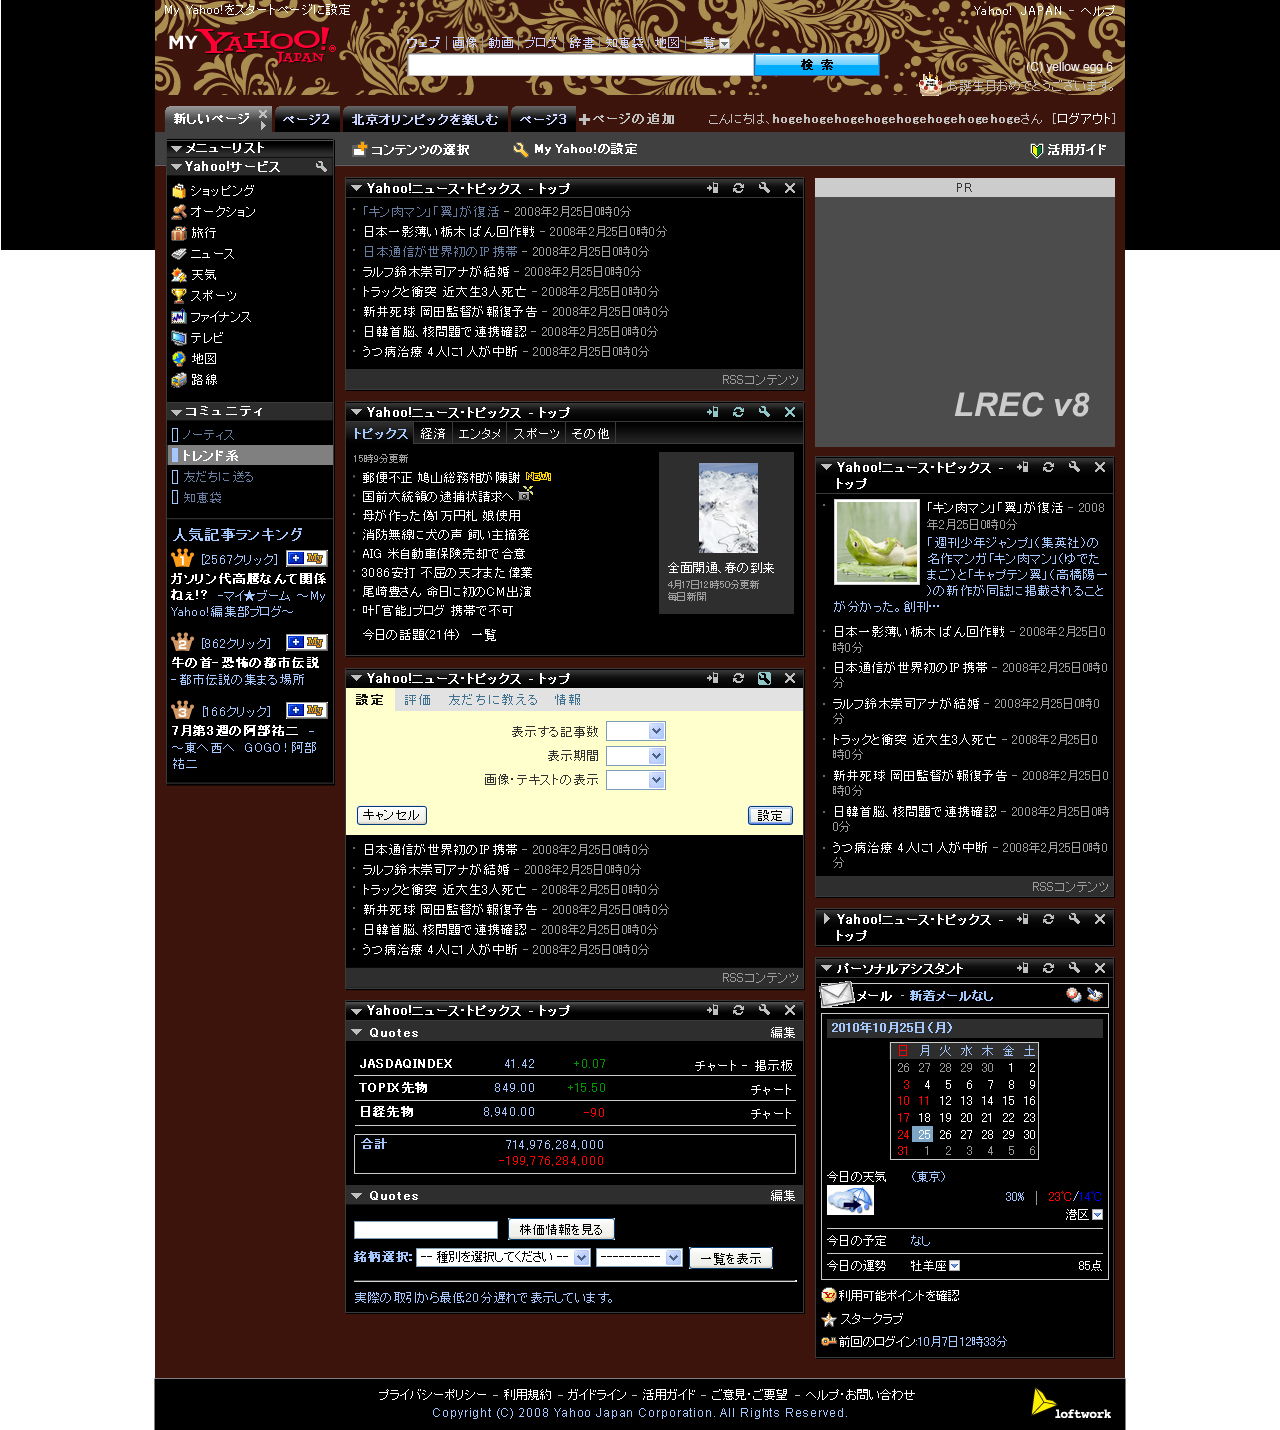The width and height of the screenshot is (1280, 1430).
Task: Click the 株価情報を見る button
Action: point(561,1229)
